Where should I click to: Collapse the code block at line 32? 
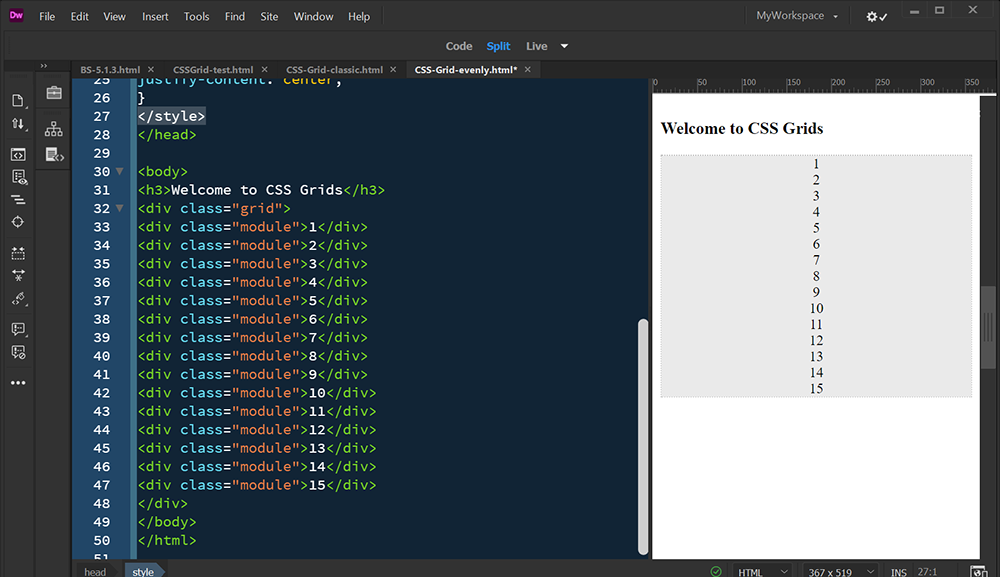[119, 208]
